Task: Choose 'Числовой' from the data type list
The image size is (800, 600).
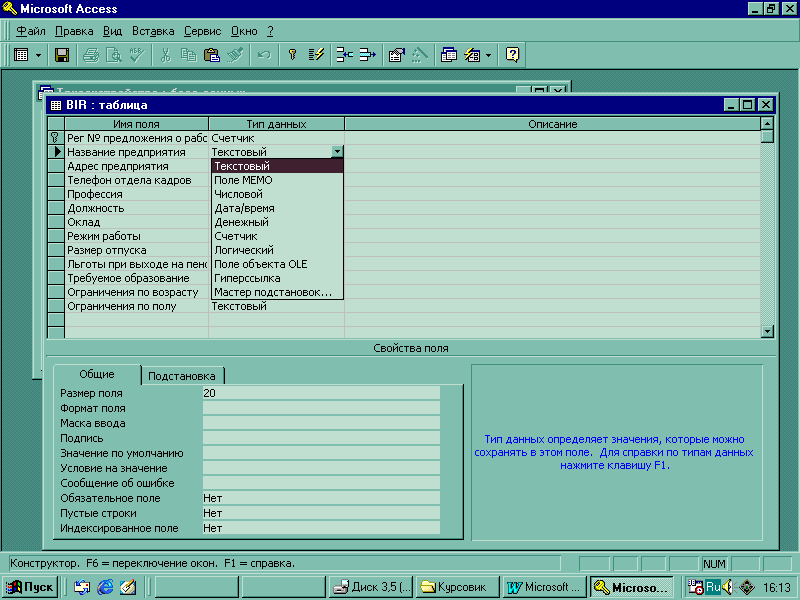Action: [238, 194]
